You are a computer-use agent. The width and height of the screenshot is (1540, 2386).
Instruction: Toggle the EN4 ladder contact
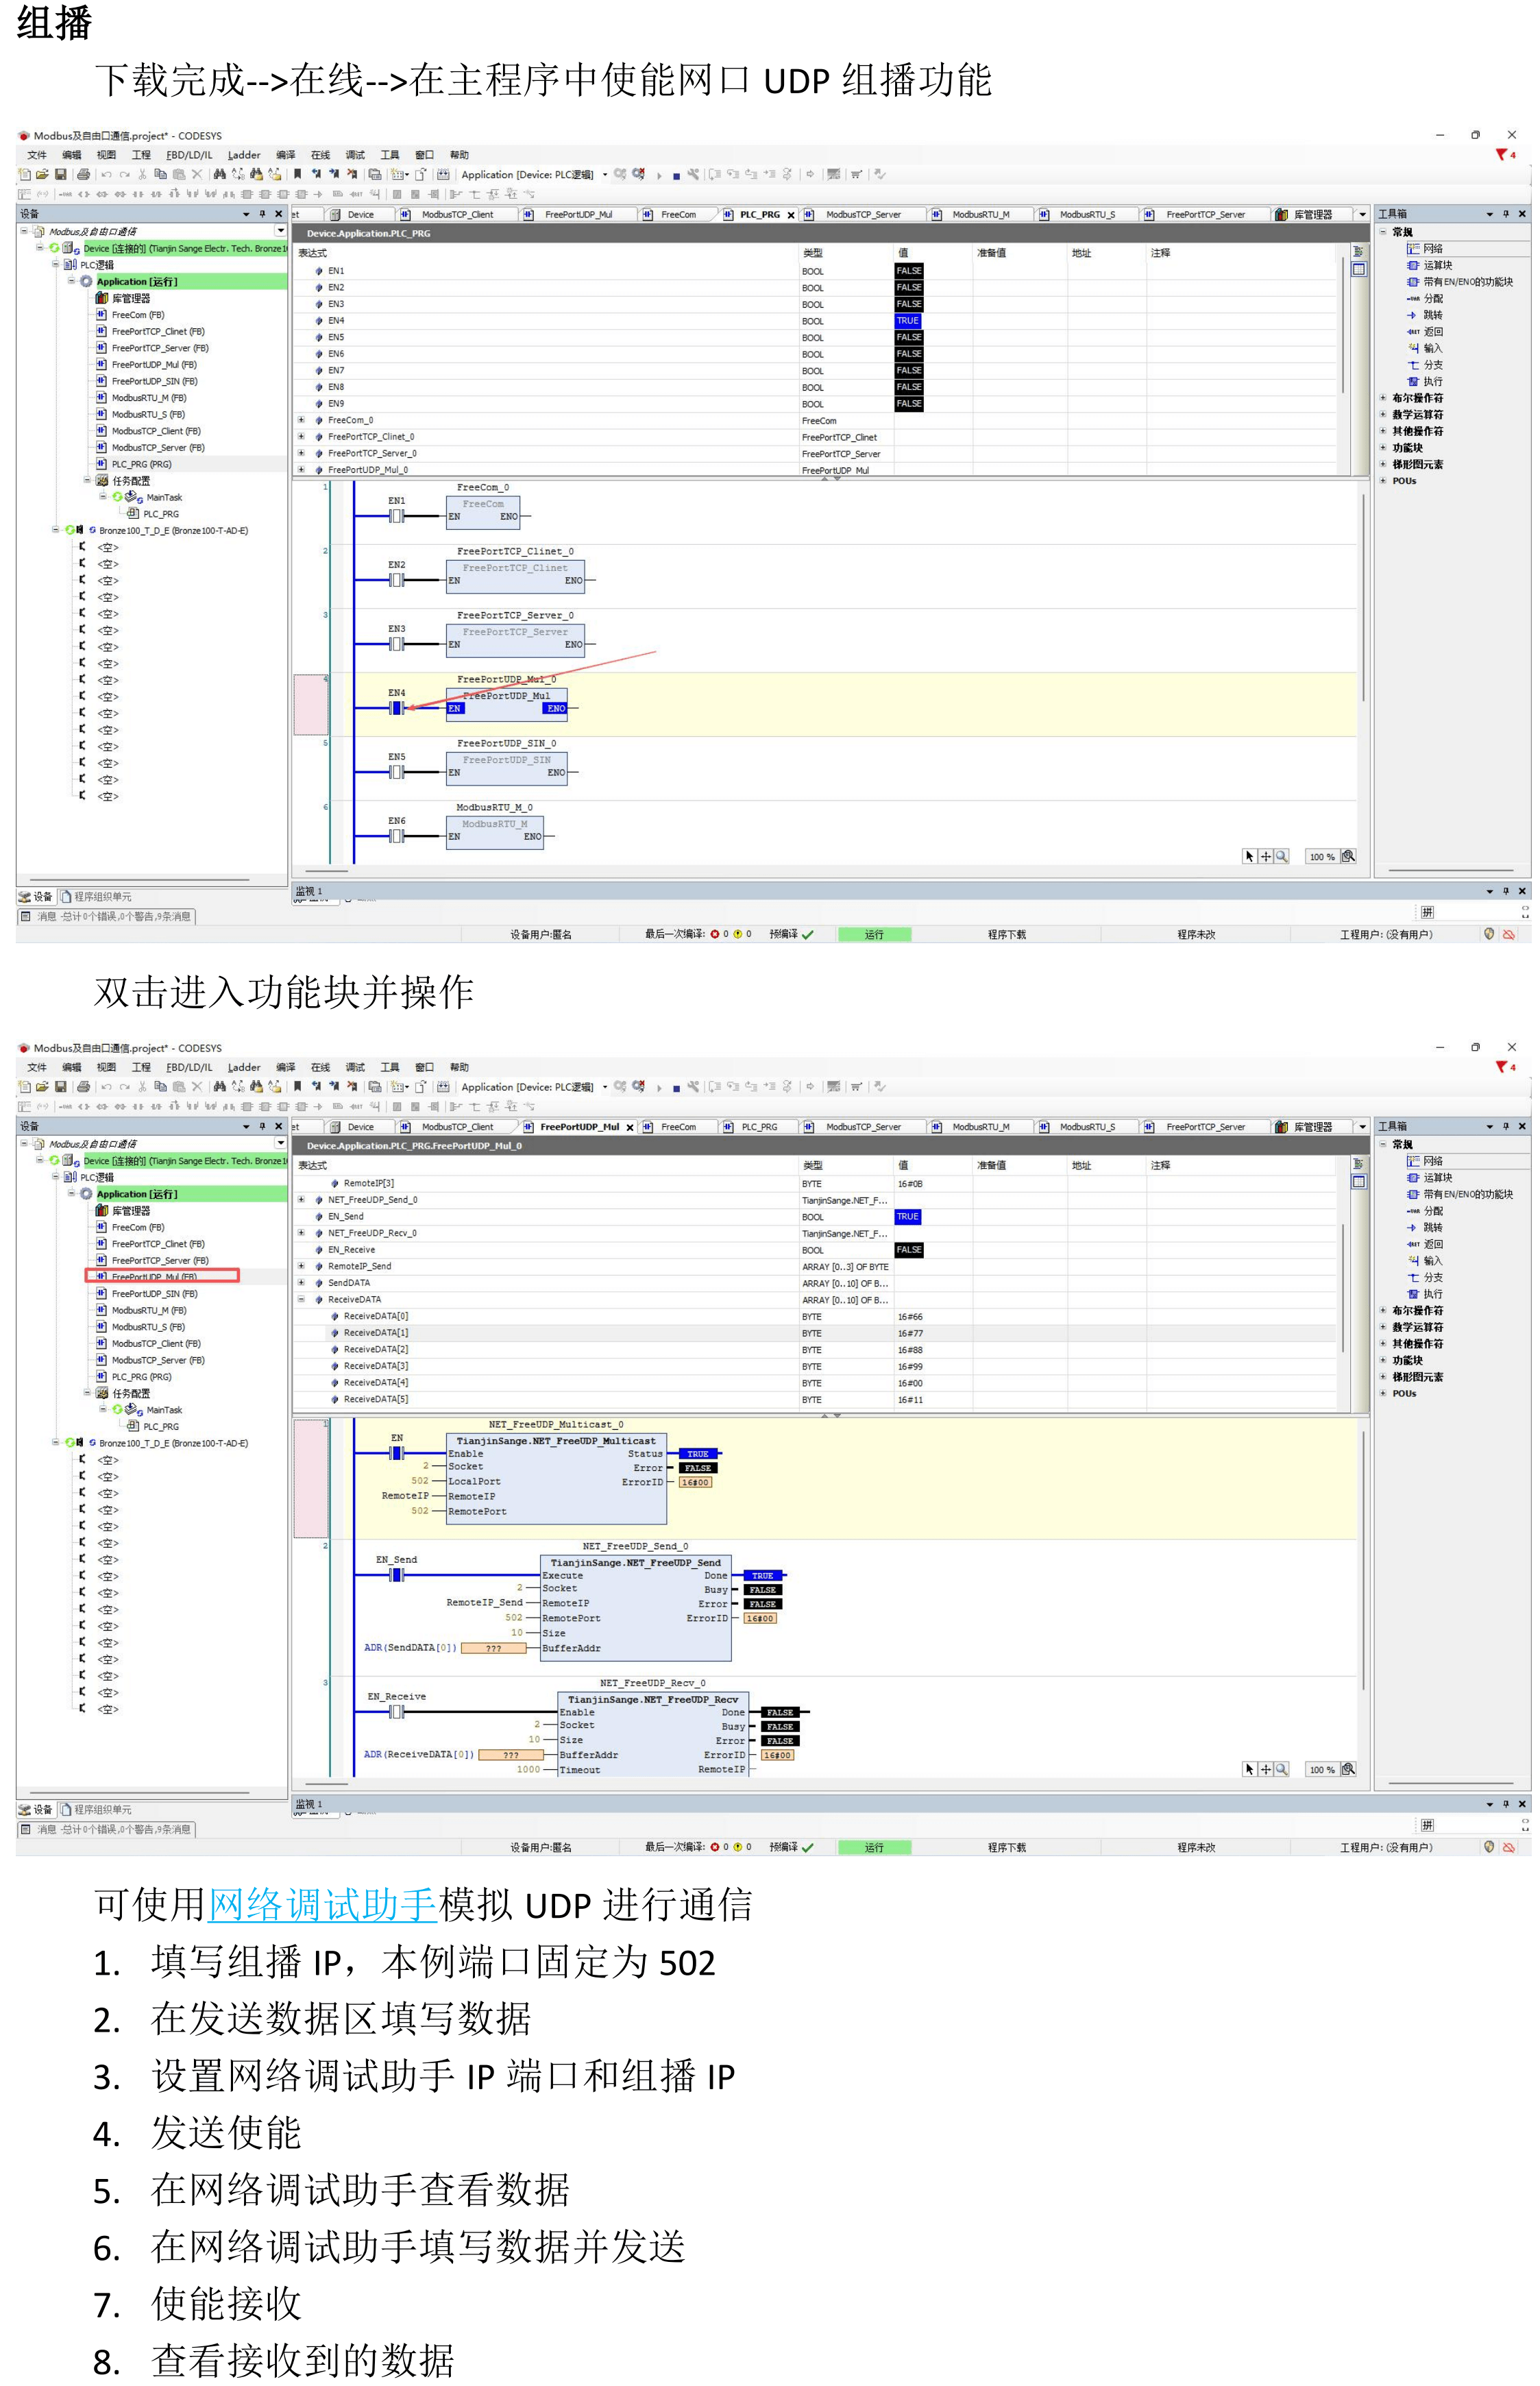coord(397,708)
